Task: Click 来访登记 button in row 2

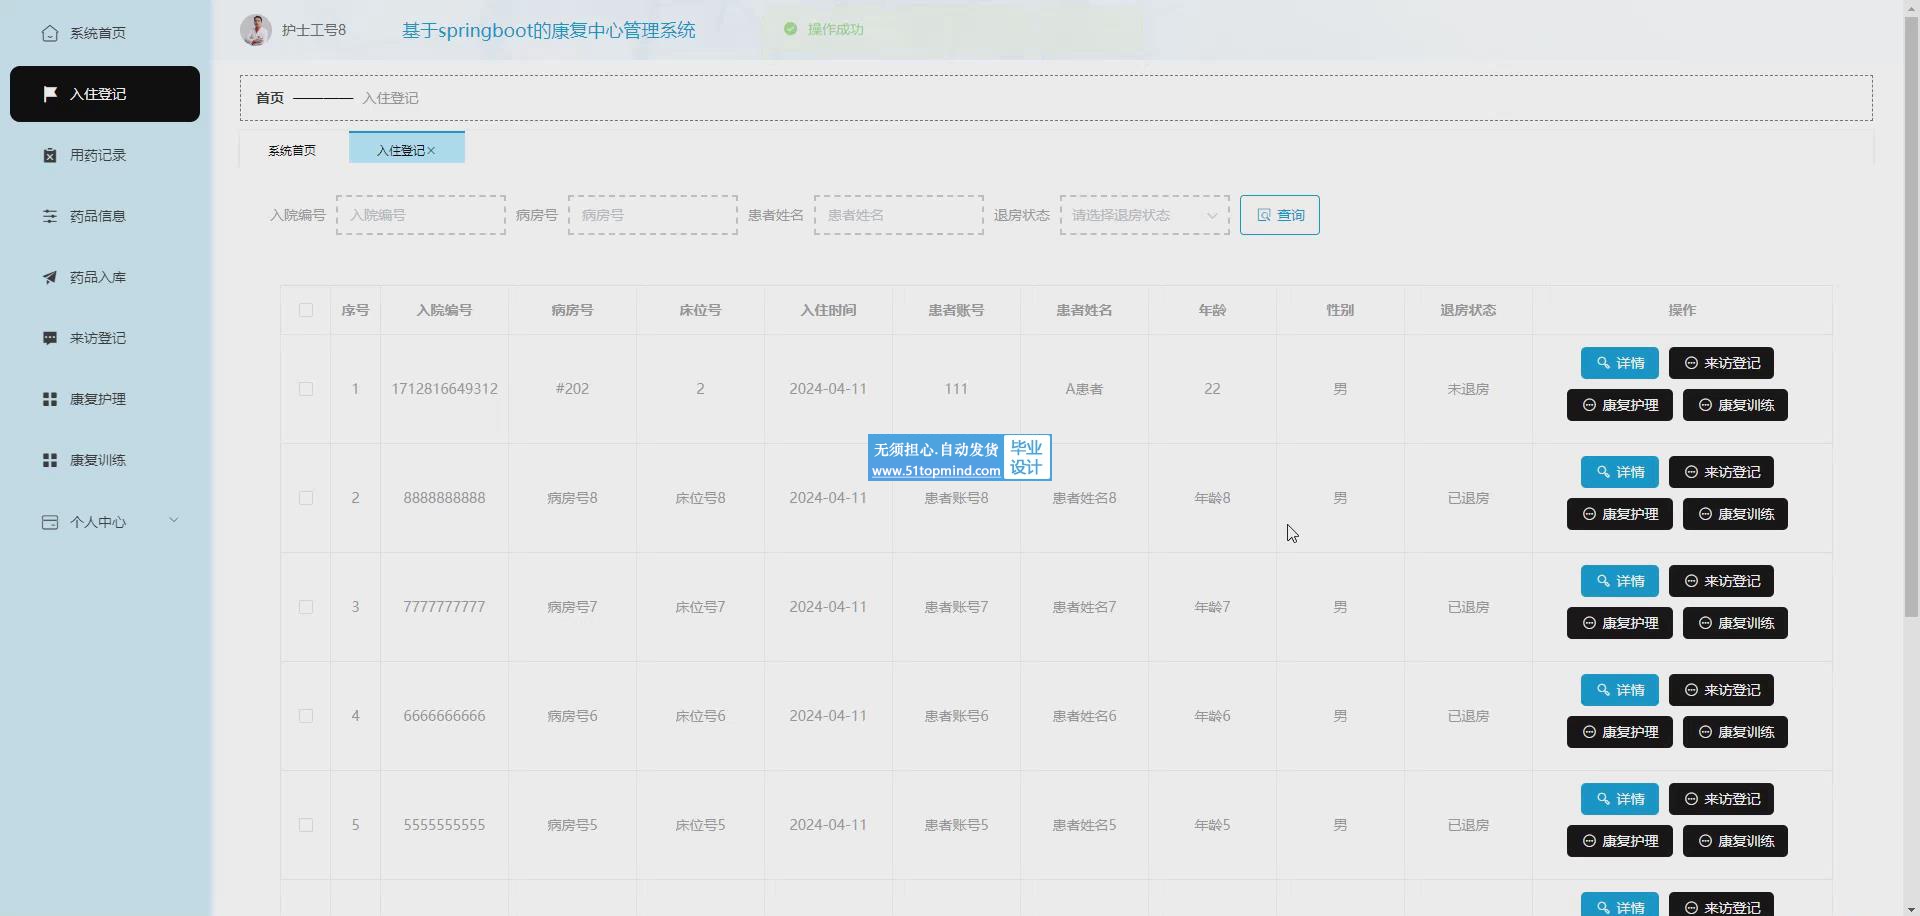Action: [x=1721, y=472]
